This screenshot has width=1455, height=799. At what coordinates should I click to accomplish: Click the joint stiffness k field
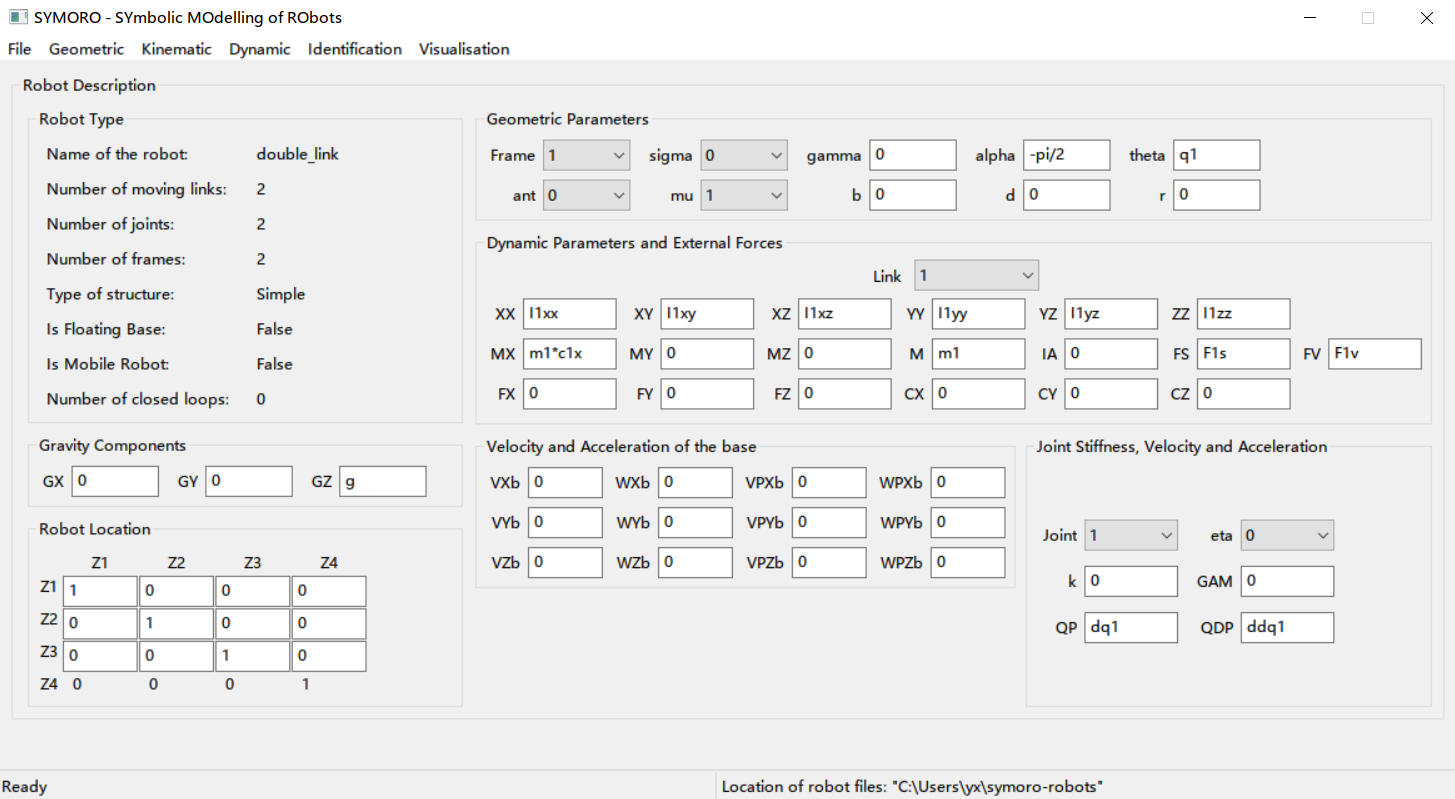point(1132,581)
